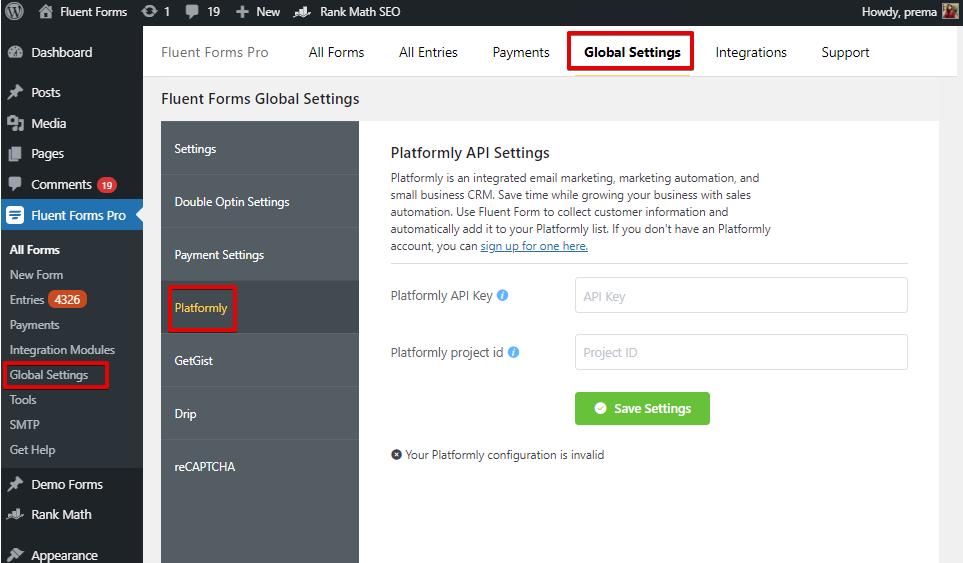Open Dashboard from the sidebar
963x563 pixels.
[61, 52]
